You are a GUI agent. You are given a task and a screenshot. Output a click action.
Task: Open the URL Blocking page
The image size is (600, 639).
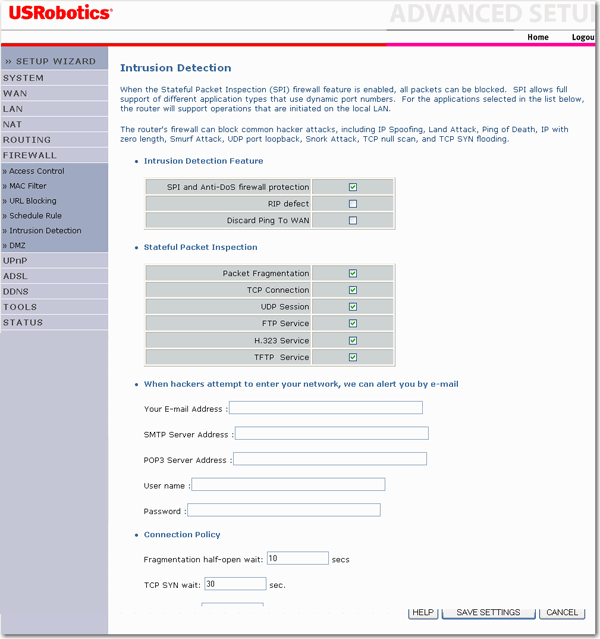tap(33, 201)
